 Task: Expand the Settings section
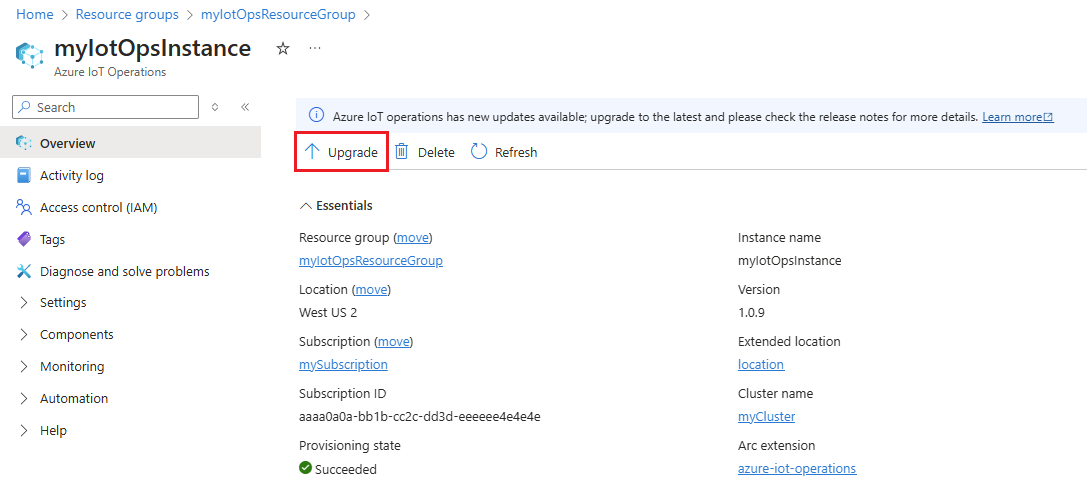24,303
